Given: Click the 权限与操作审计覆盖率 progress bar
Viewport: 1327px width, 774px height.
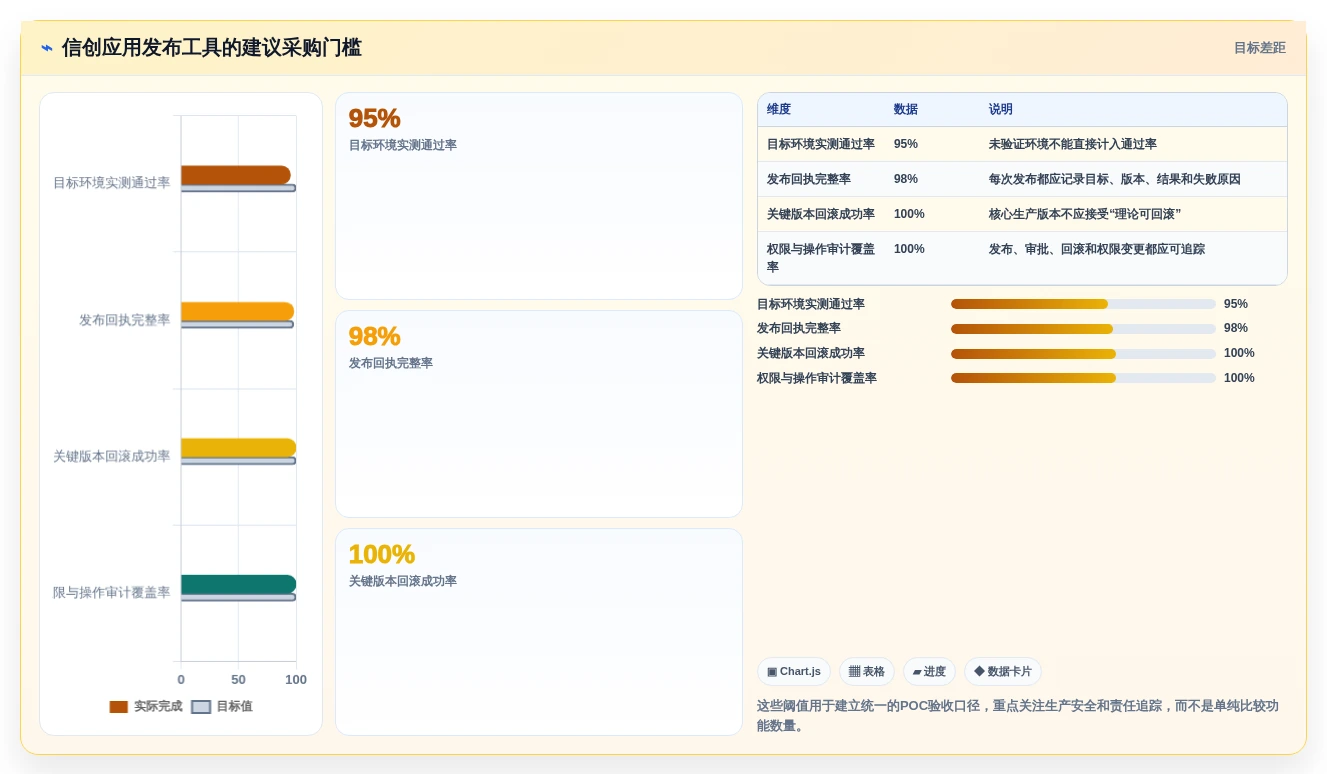Looking at the screenshot, I should pyautogui.click(x=1083, y=378).
